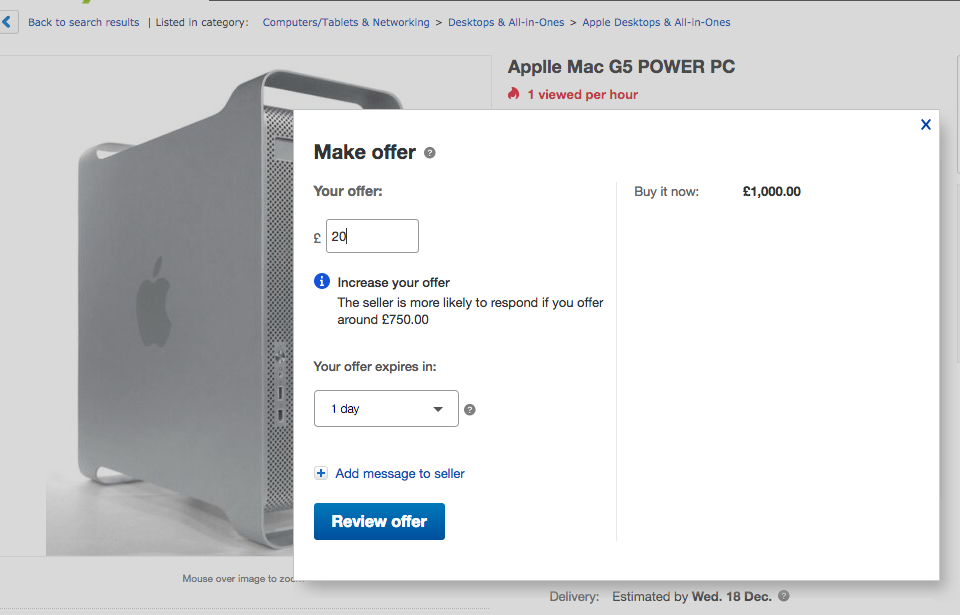Close the Make offer dialog
960x615 pixels.
926,124
